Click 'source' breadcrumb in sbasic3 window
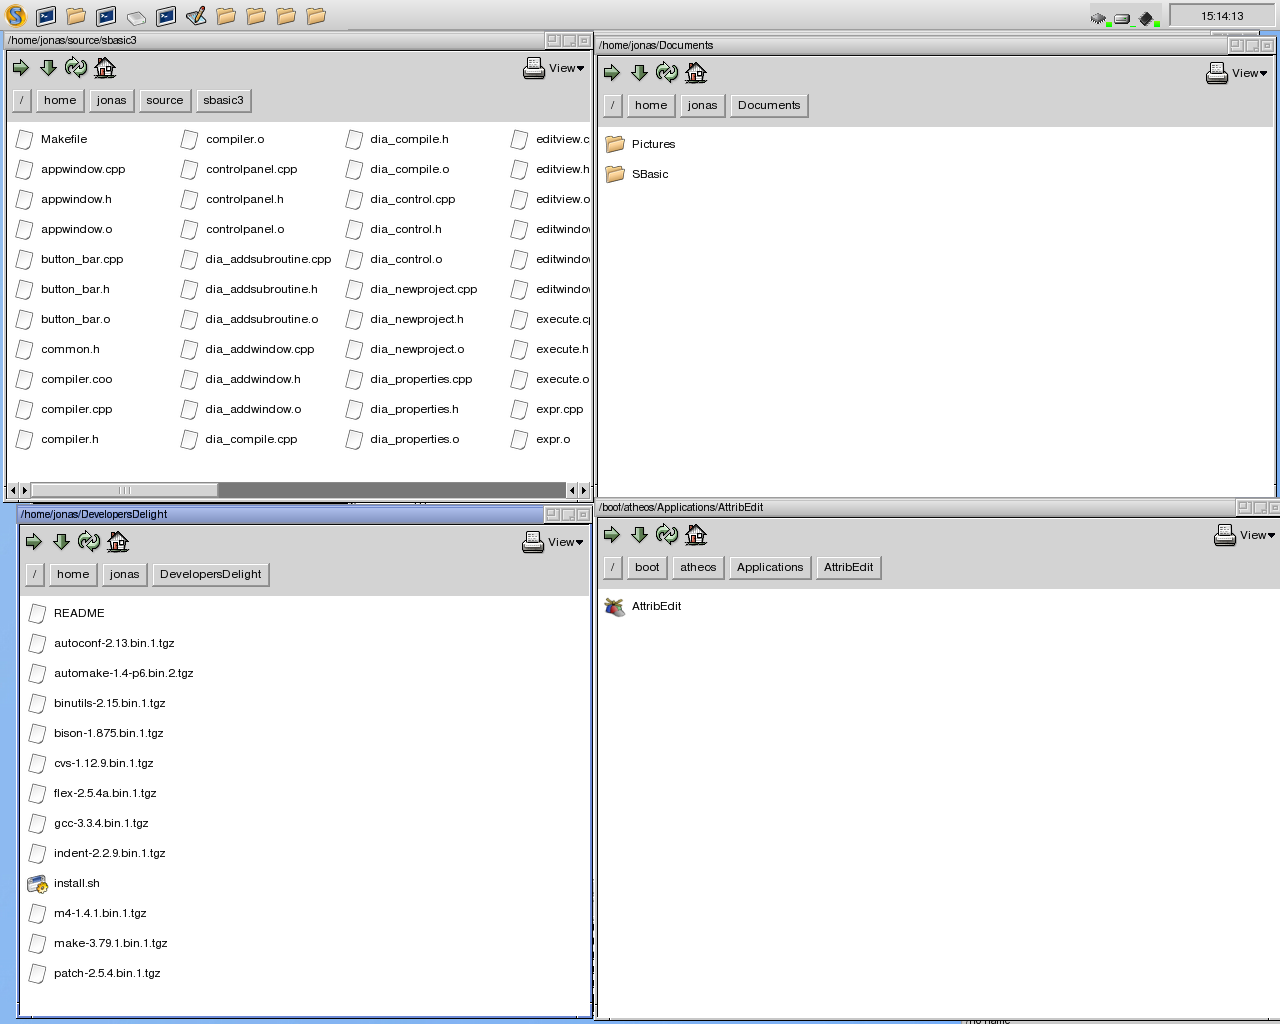 click(x=164, y=100)
